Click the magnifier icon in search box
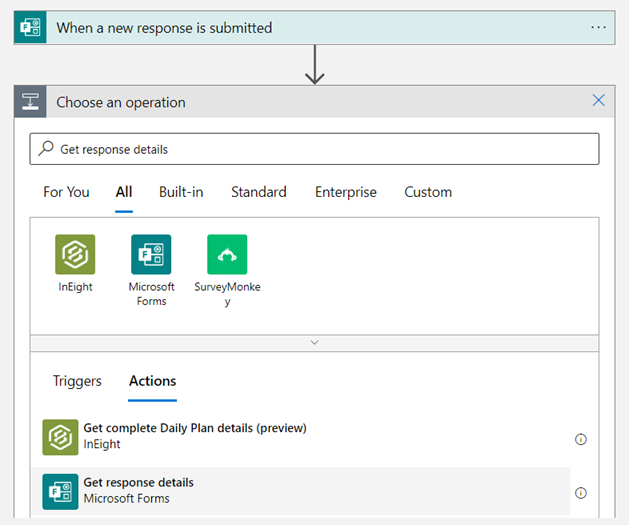This screenshot has height=525, width=629. tap(46, 149)
